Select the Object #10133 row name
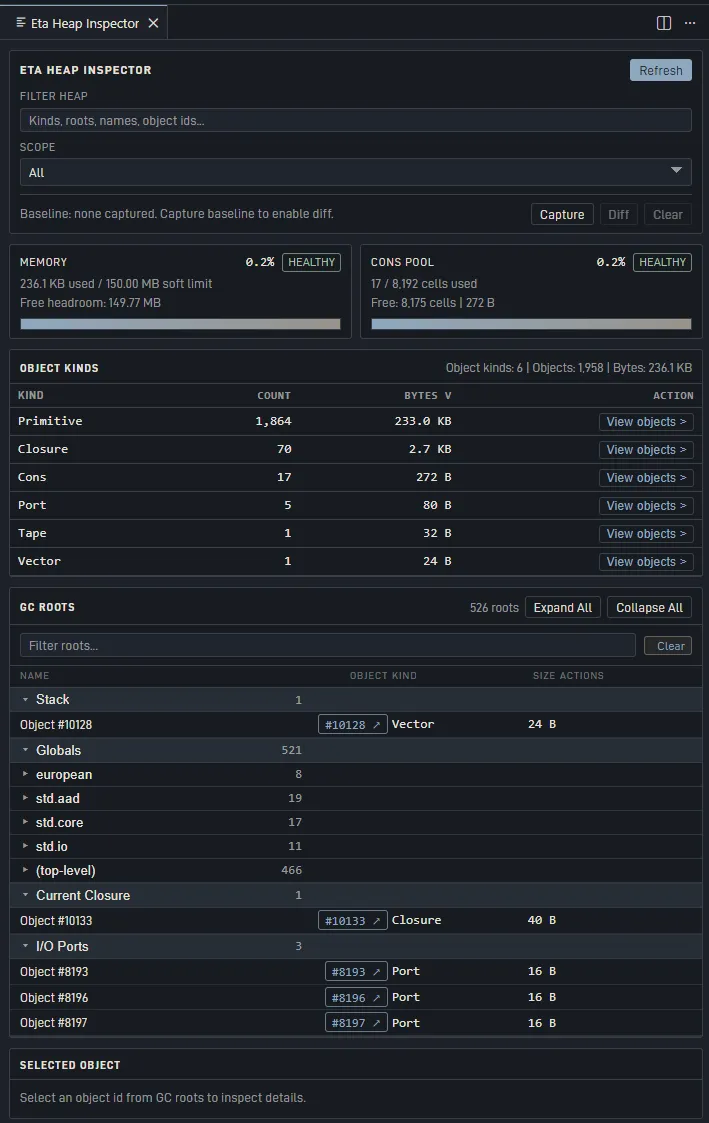This screenshot has height=1123, width=709. tap(56, 920)
